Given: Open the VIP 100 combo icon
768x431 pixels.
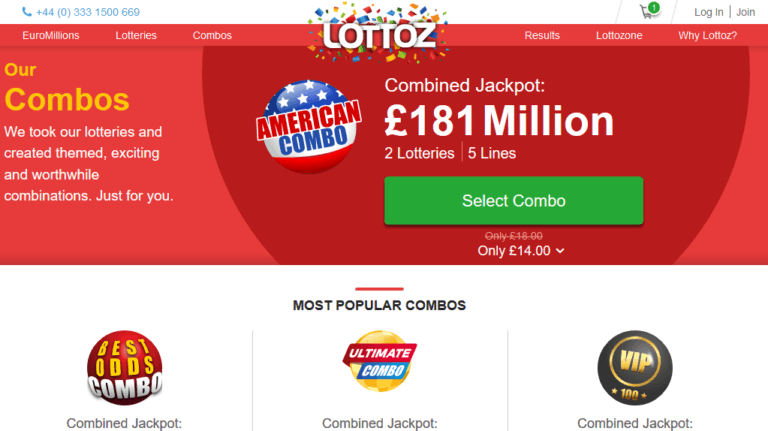Looking at the screenshot, I should (x=635, y=367).
